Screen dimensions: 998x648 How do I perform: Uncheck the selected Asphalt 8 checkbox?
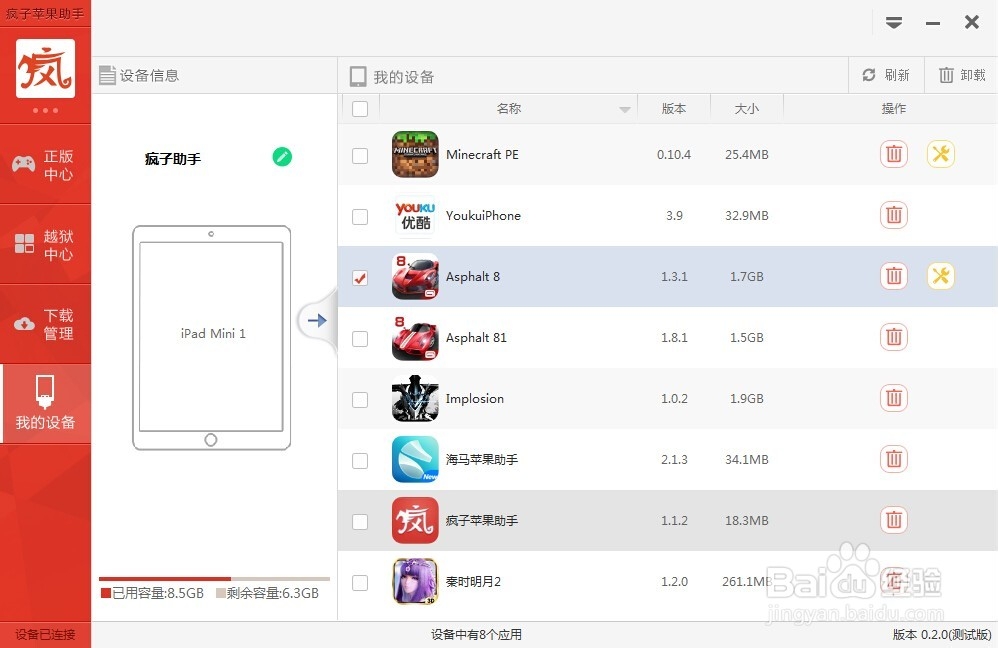point(360,277)
